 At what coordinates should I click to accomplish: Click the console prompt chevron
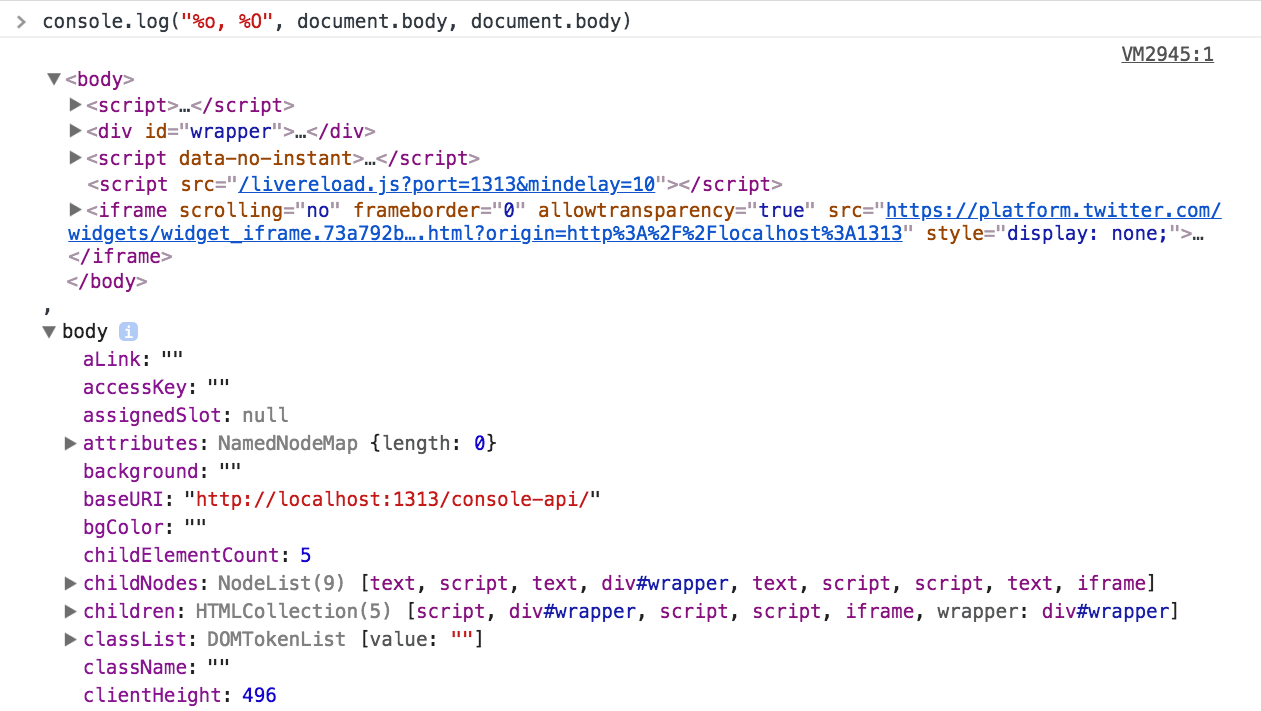(21, 20)
